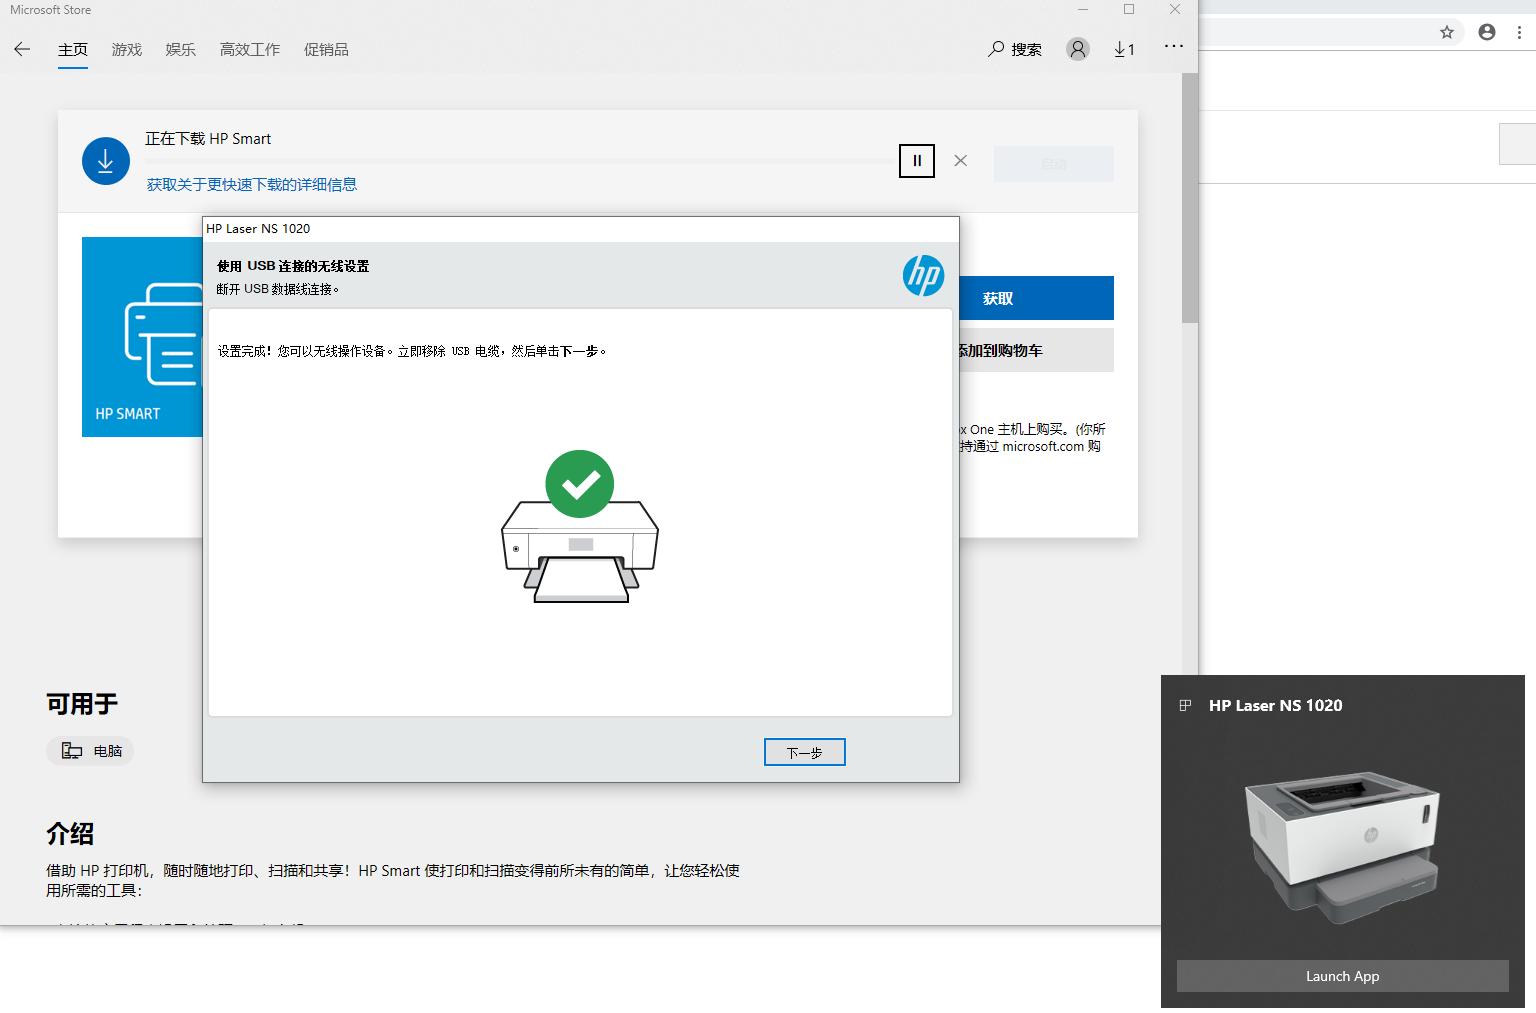Click the 获取 button
Viewport: 1536px width, 1013px height.
click(1035, 297)
